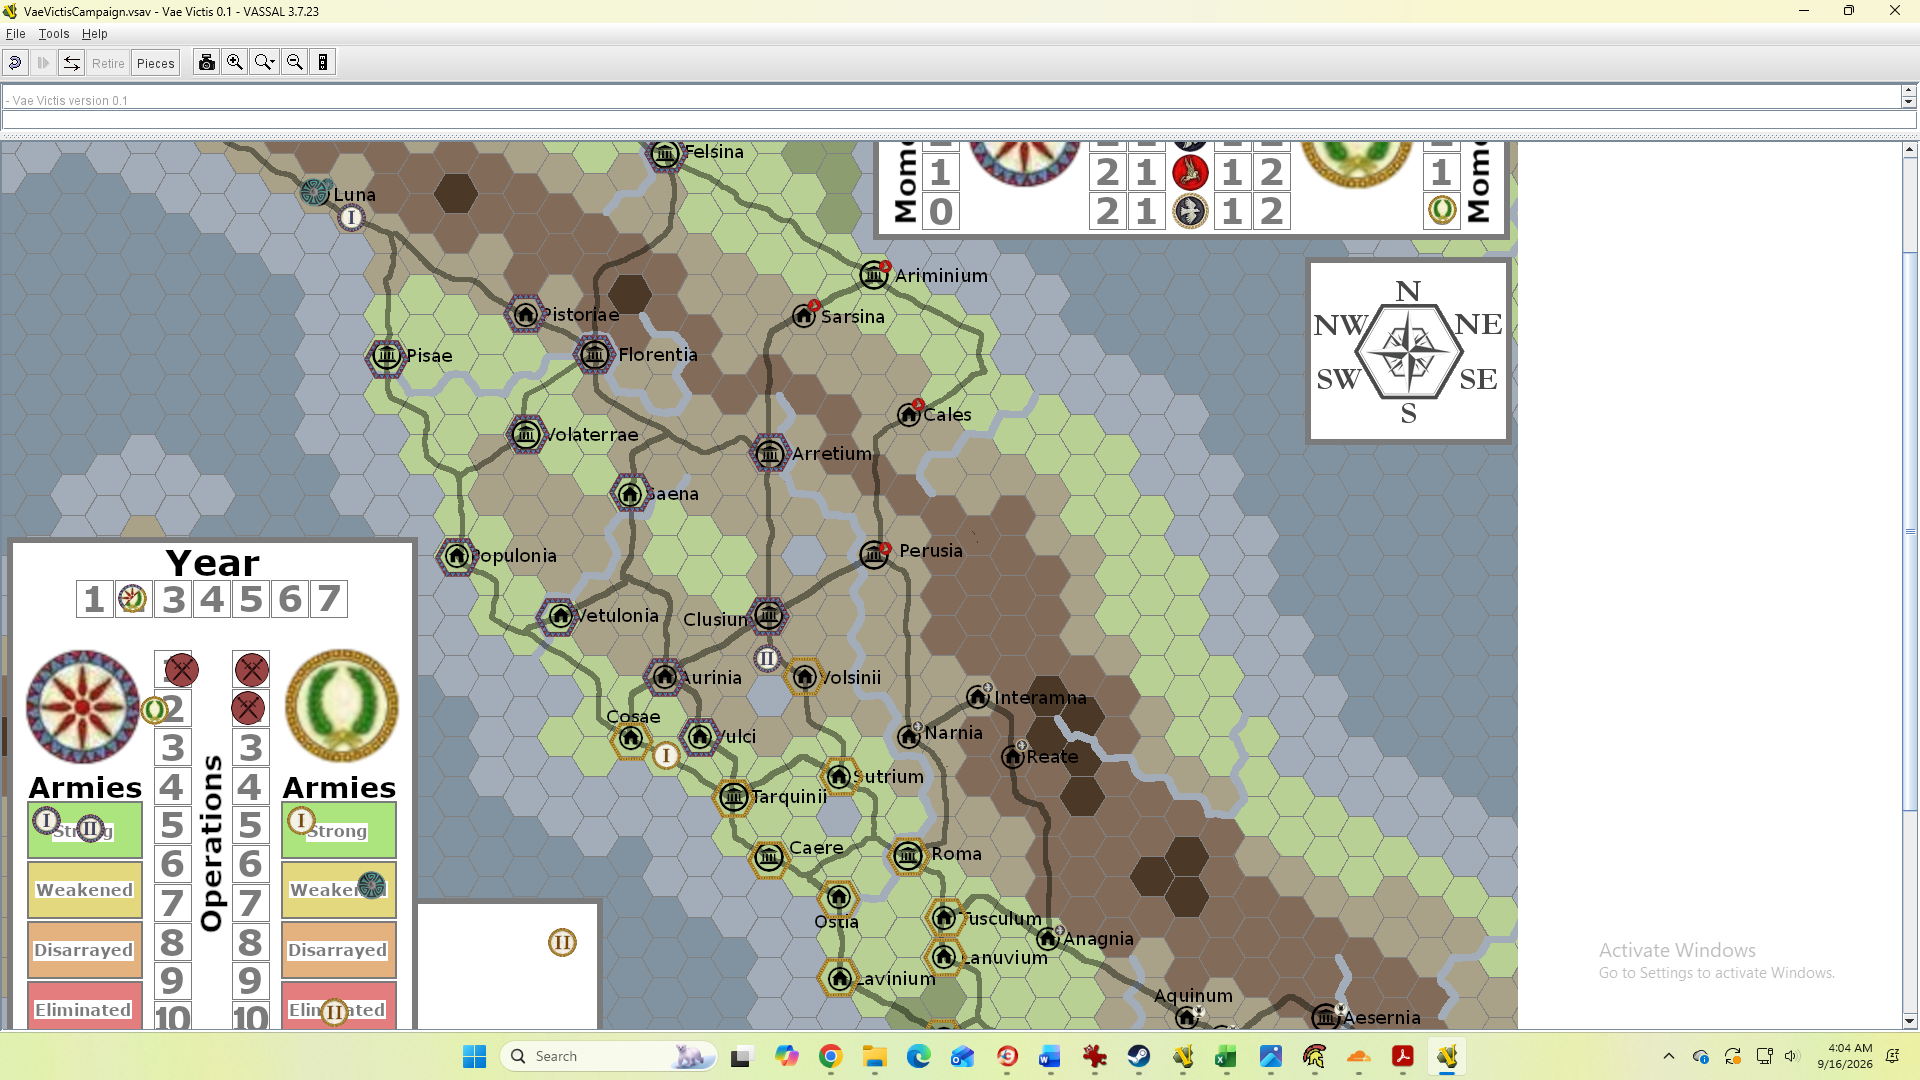The height and width of the screenshot is (1080, 1920).
Task: Click left Etruscan Eliminated army box
Action: [85, 1006]
